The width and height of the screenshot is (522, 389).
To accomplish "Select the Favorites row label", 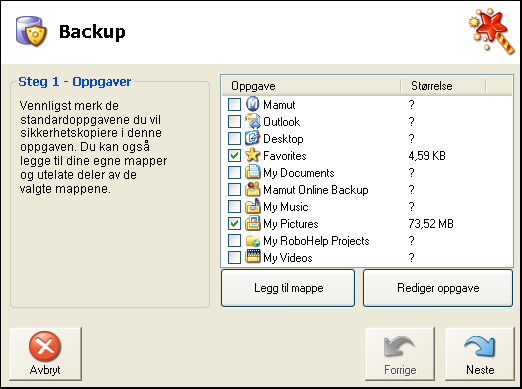I will (x=285, y=156).
